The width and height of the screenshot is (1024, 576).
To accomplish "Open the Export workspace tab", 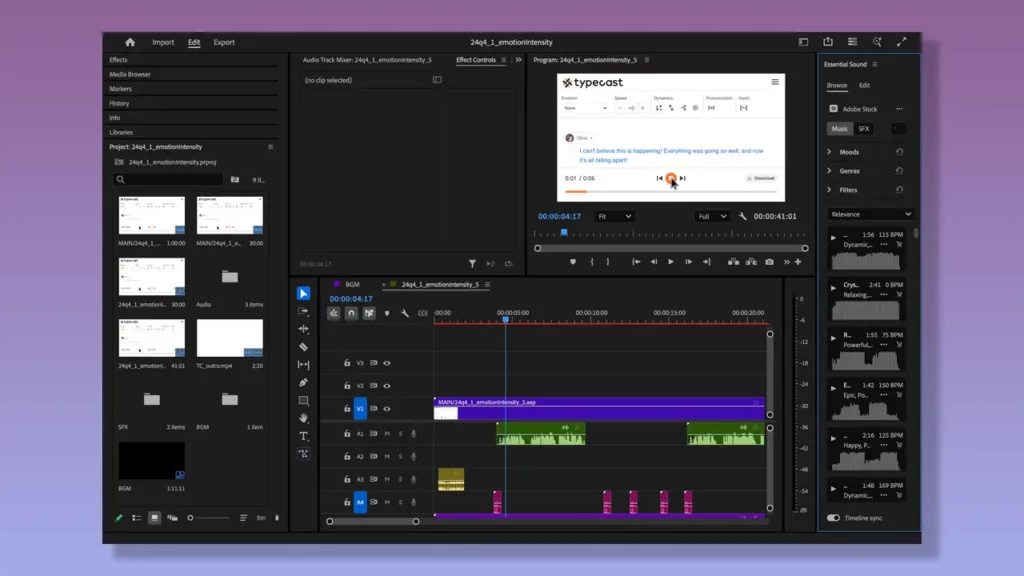I will [x=224, y=42].
